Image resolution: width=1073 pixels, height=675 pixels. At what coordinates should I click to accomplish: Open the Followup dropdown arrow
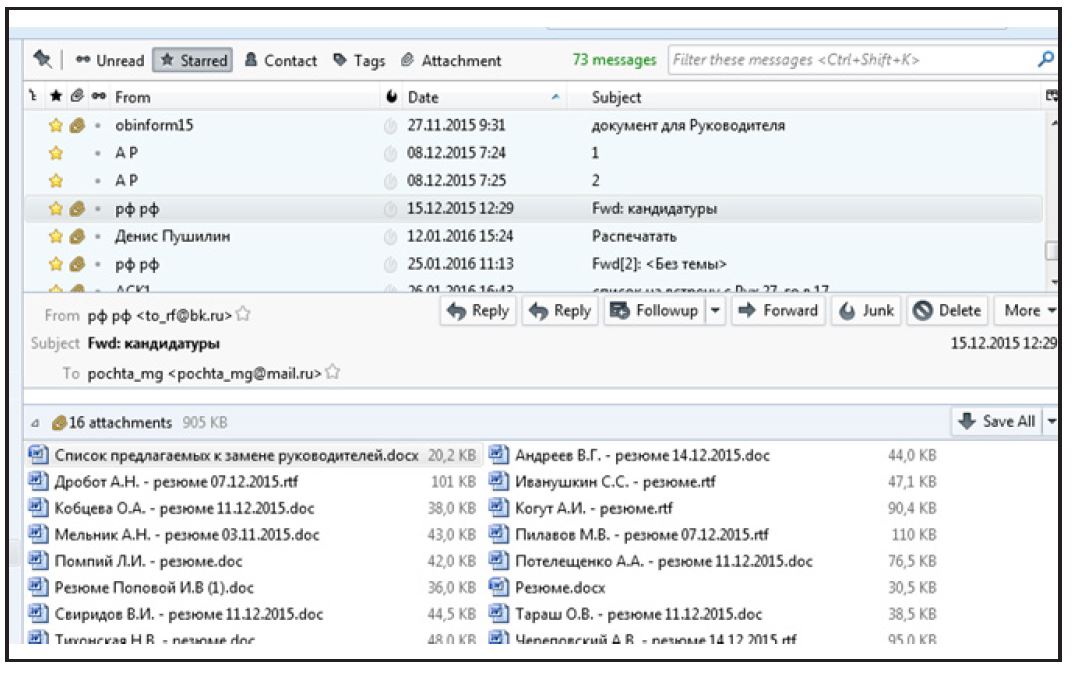click(x=715, y=310)
